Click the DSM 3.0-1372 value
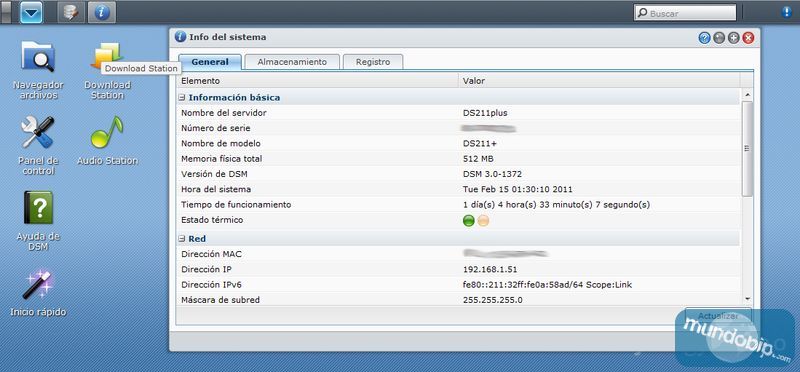800x372 pixels. click(492, 174)
